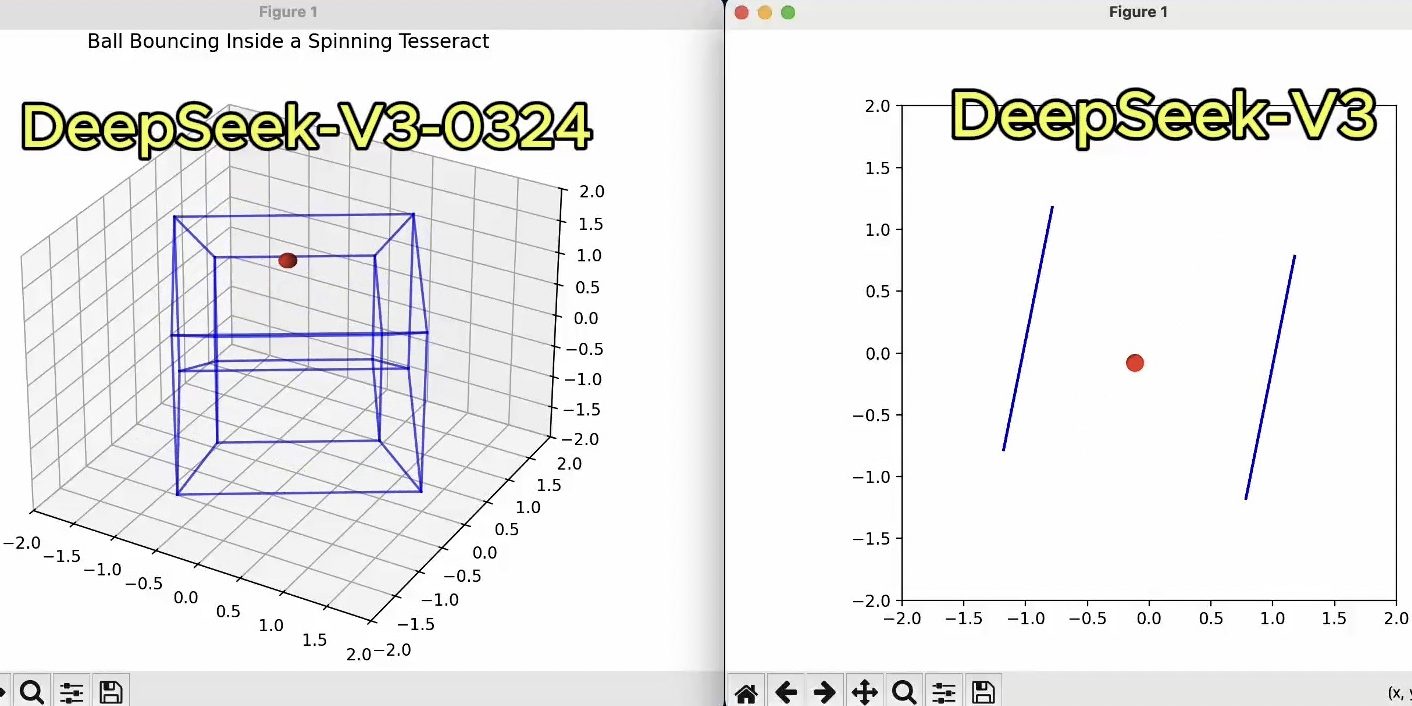
Task: Select the Pan tool in right figure toolbar
Action: (x=864, y=692)
